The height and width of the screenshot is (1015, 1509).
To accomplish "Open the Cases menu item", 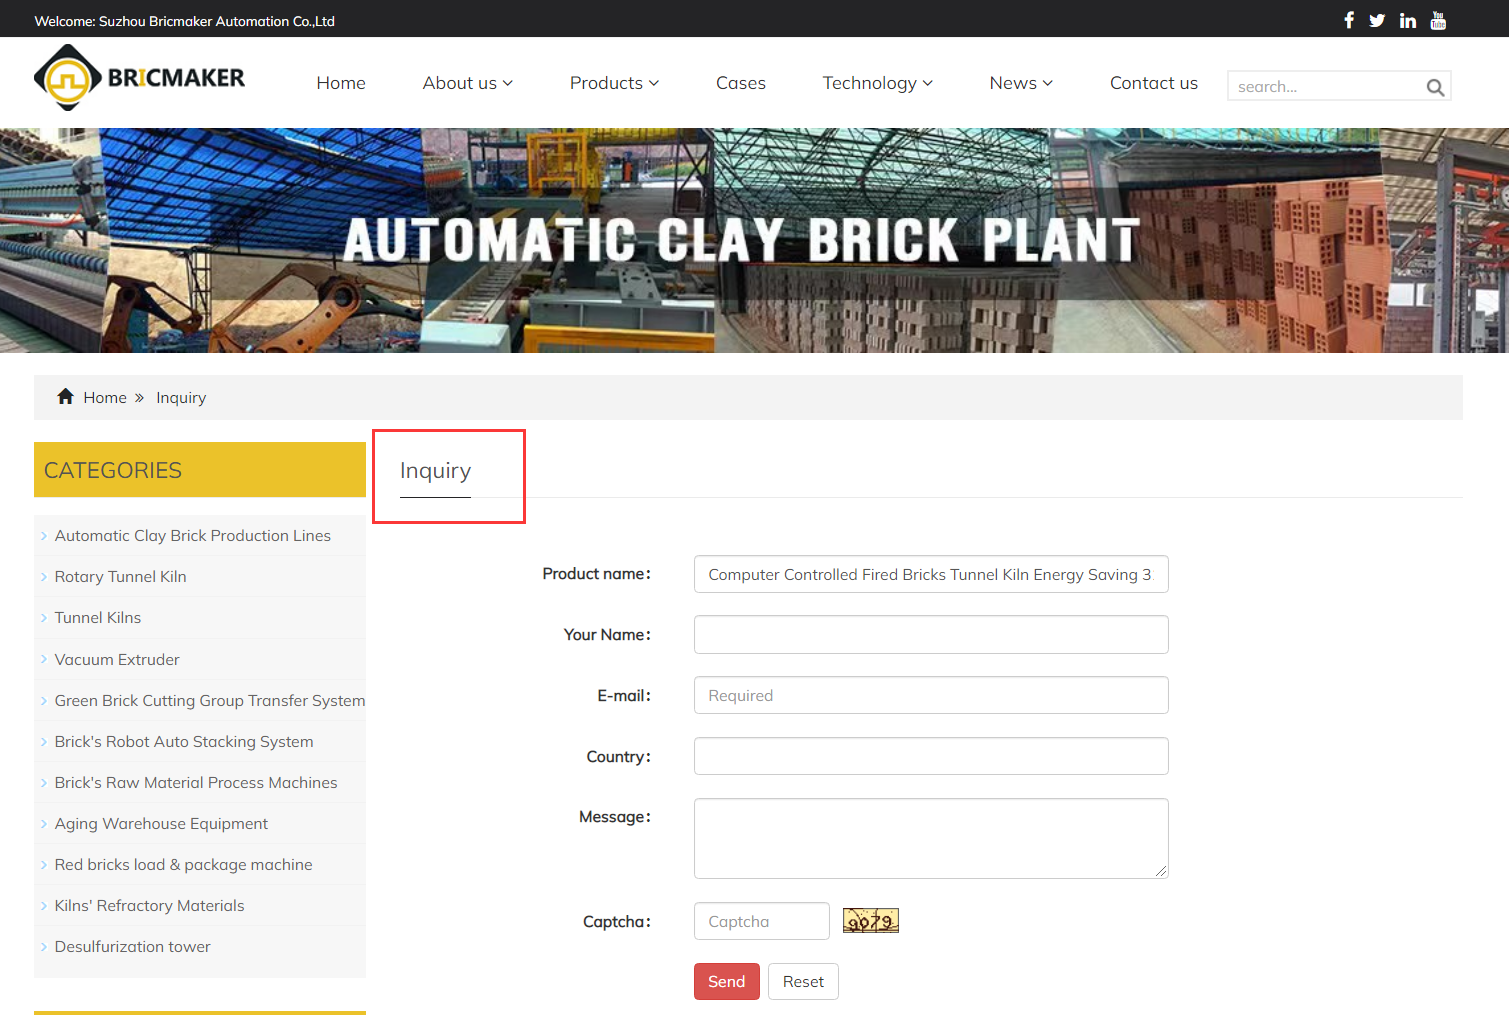I will pyautogui.click(x=740, y=83).
